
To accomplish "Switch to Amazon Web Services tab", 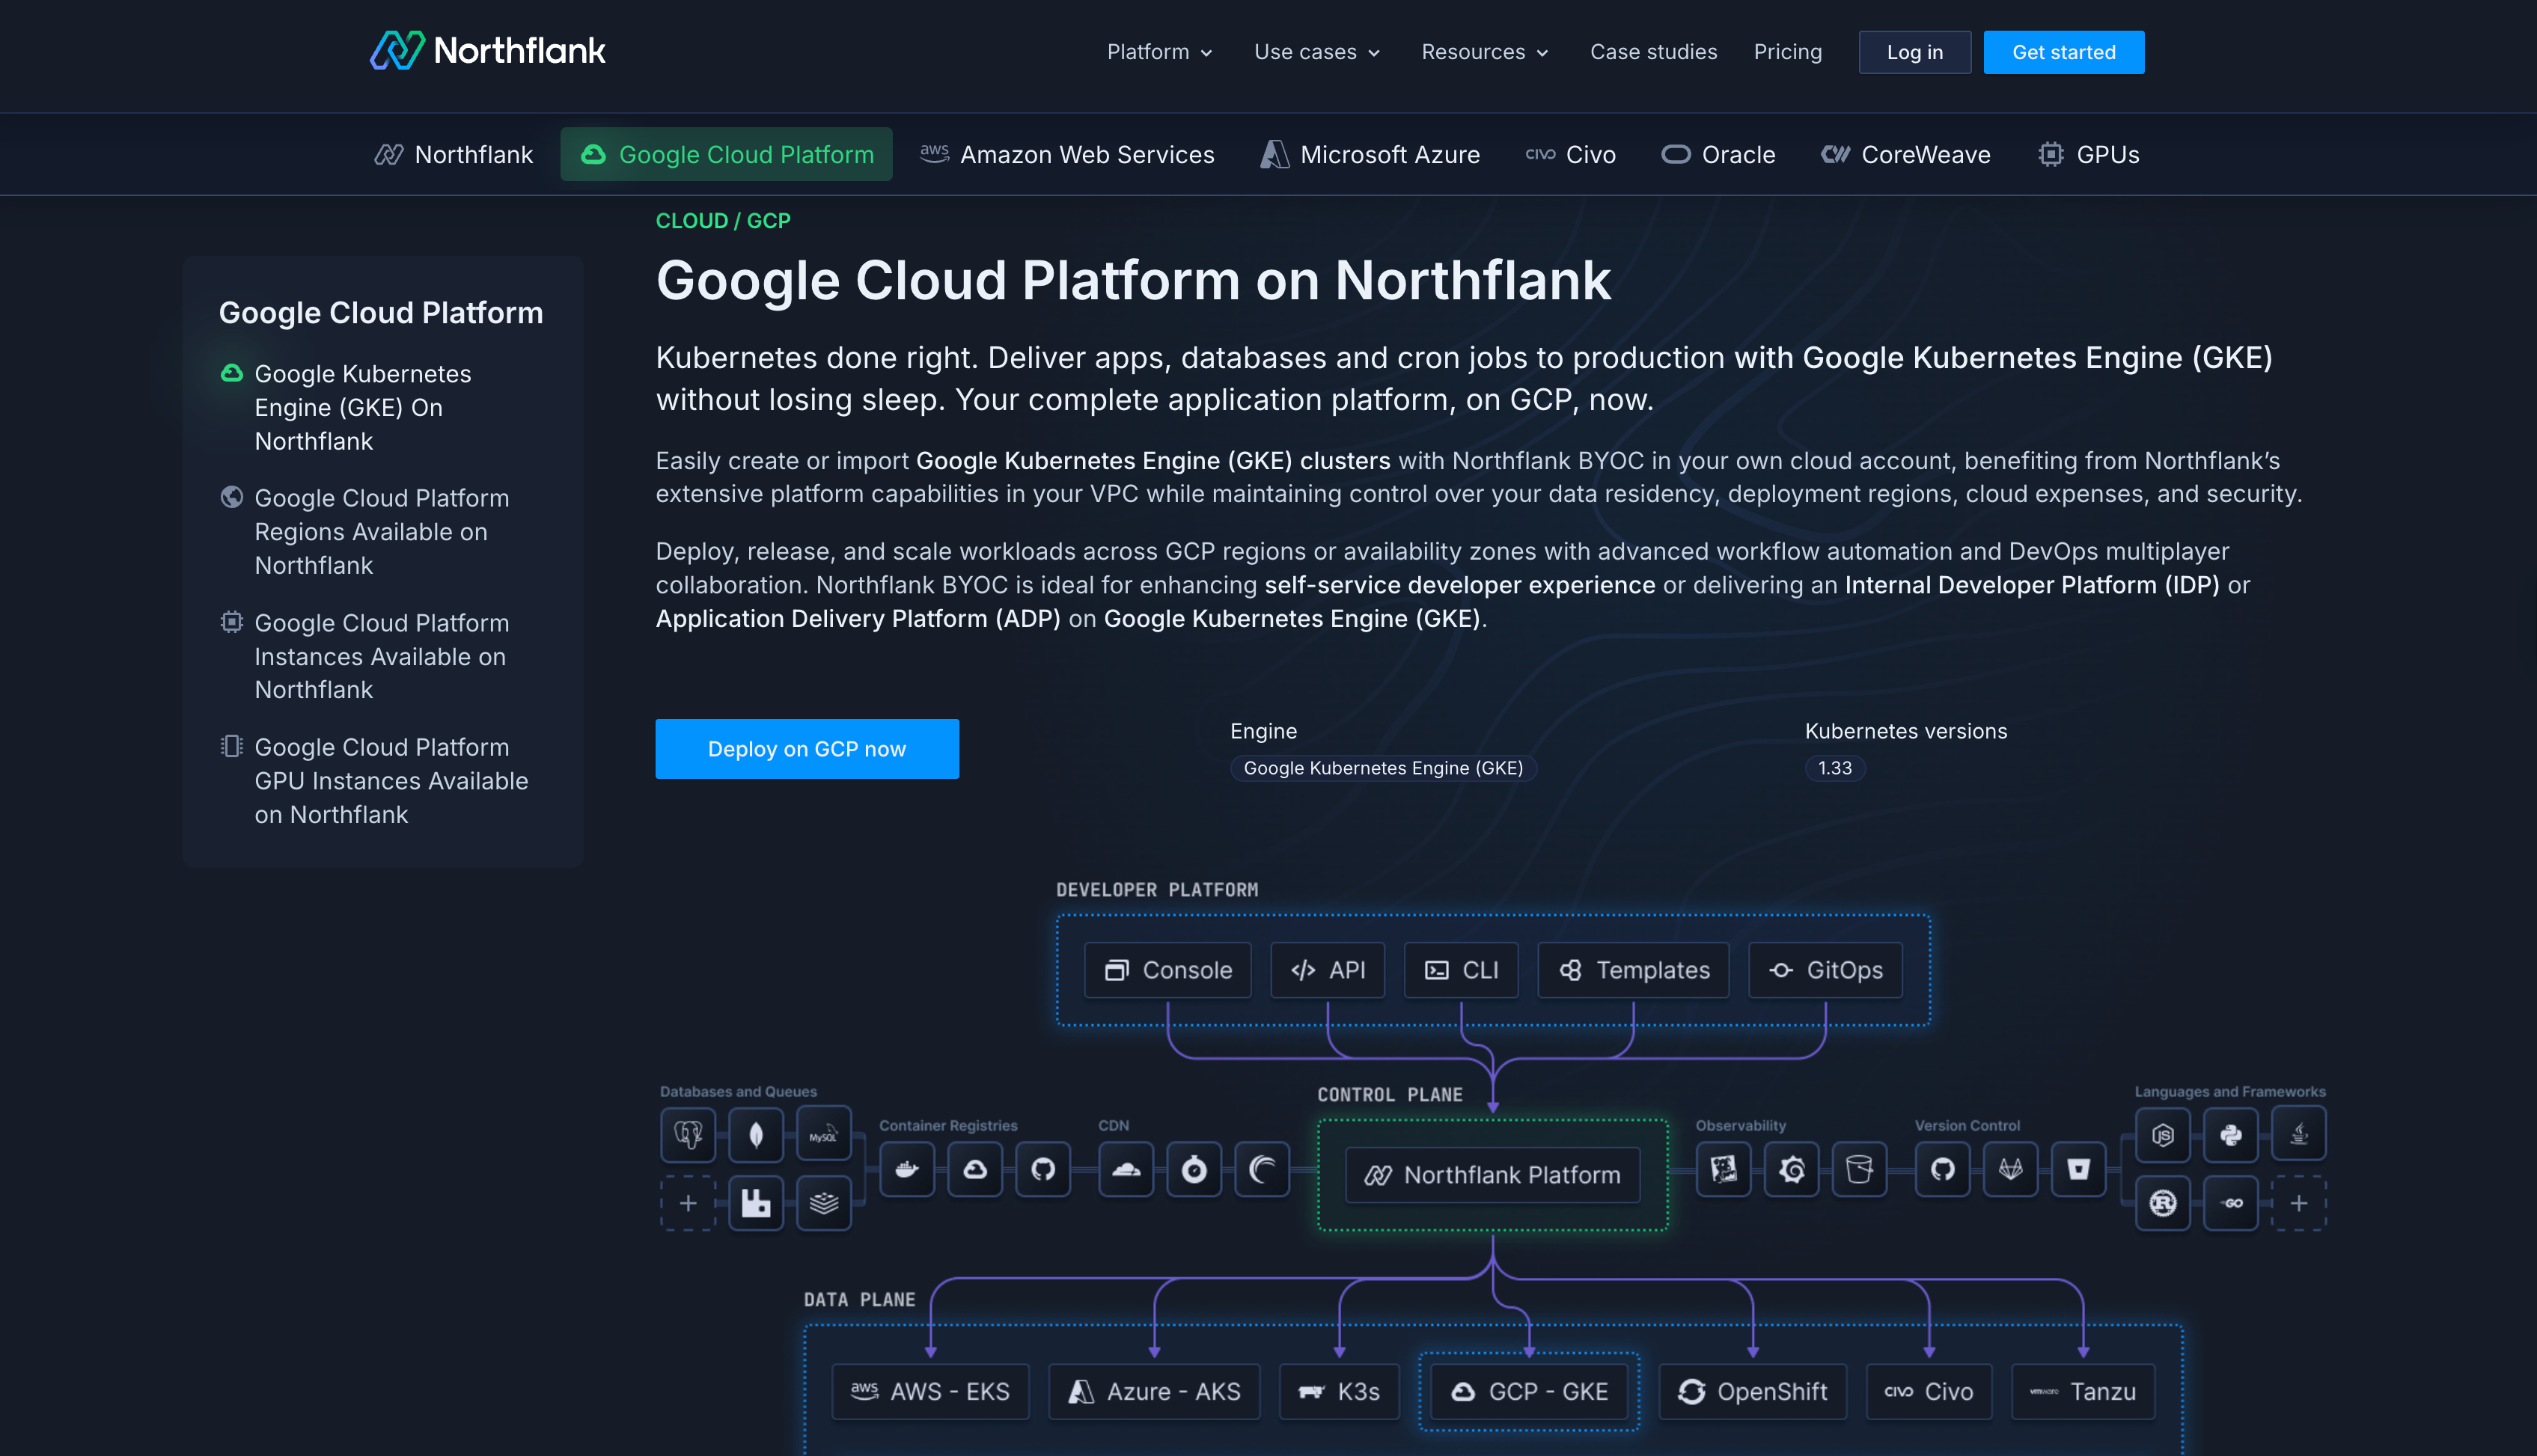I will tap(1067, 154).
